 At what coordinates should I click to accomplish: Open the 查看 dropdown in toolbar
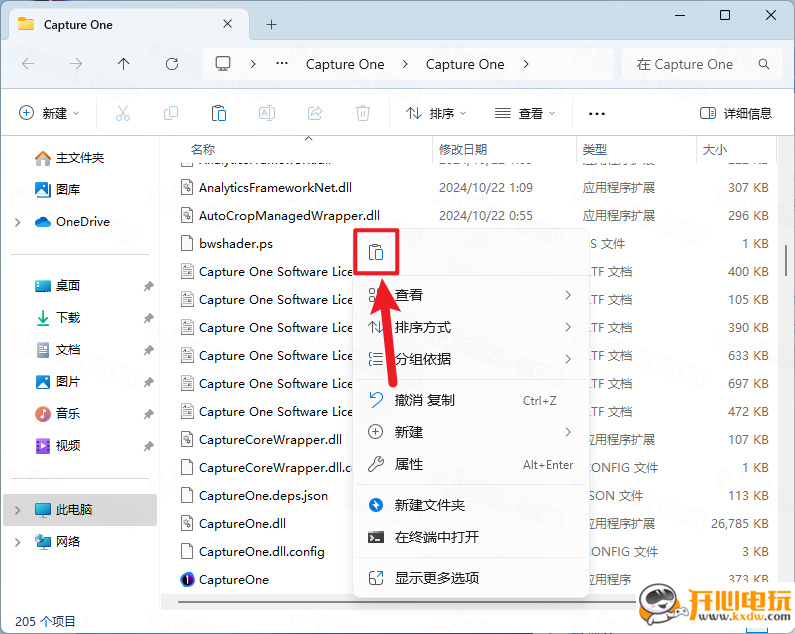pos(525,113)
